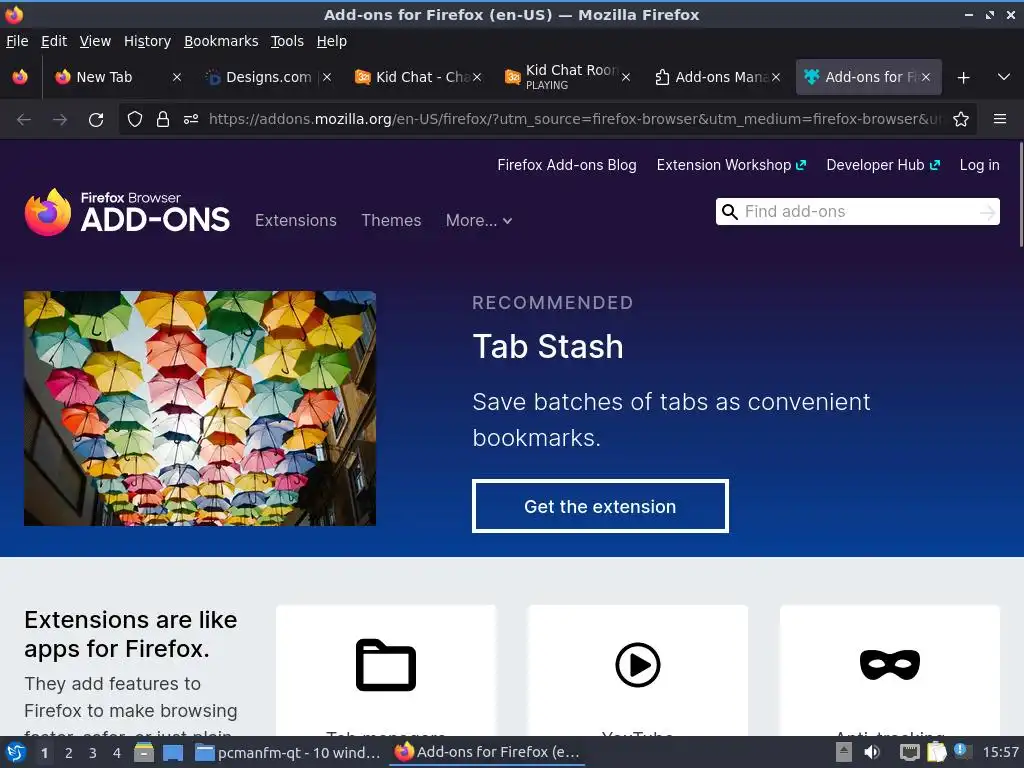Open the YouTube play icon category card
The image size is (1024, 768).
638,665
